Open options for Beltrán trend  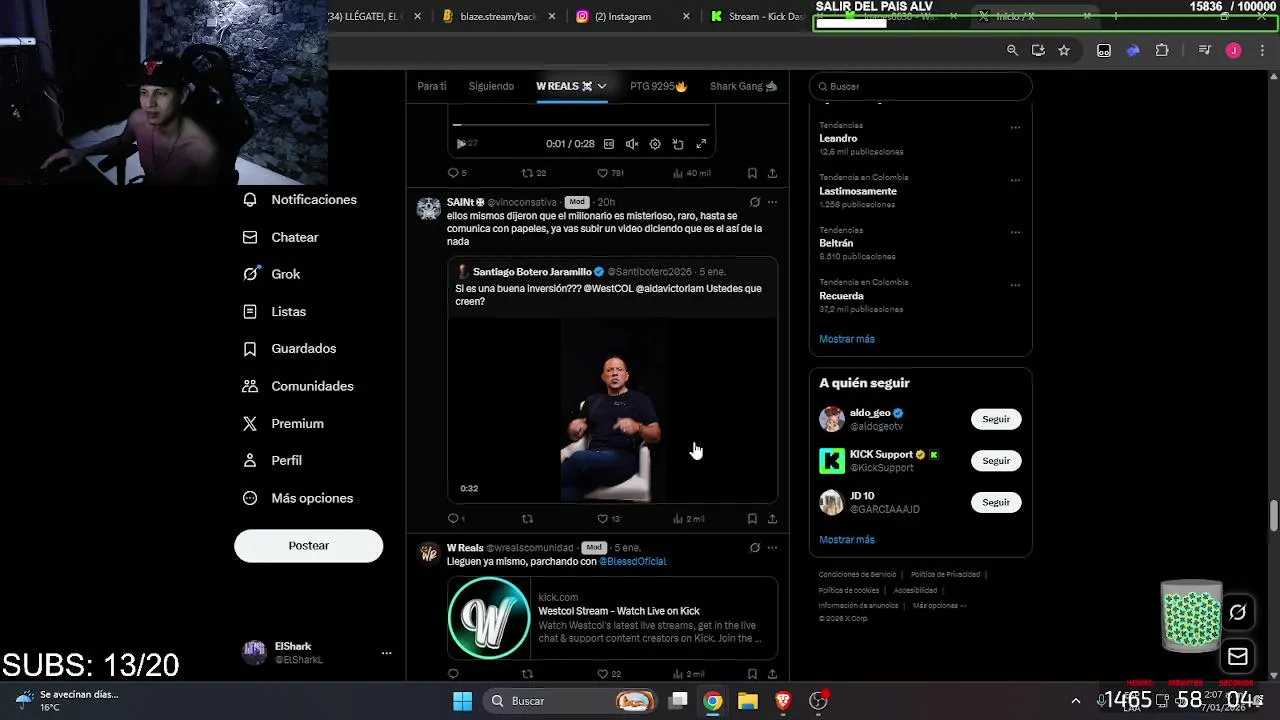[1015, 233]
